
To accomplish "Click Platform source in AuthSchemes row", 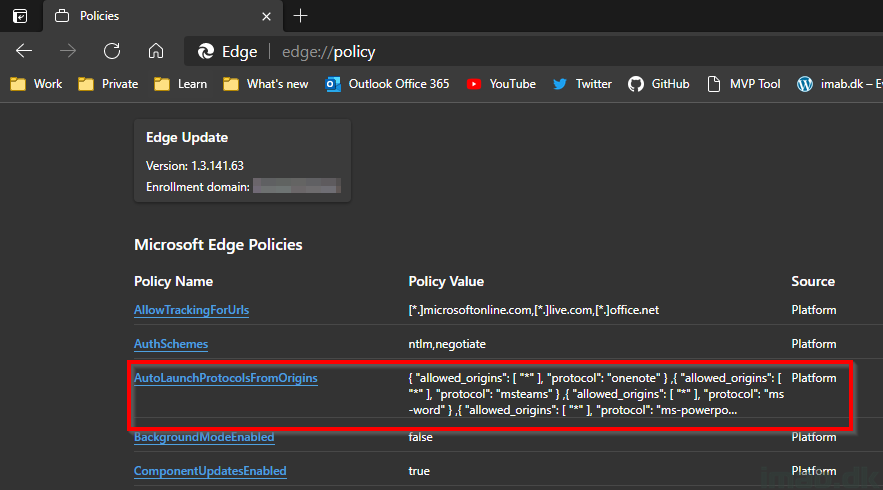I will tap(814, 344).
